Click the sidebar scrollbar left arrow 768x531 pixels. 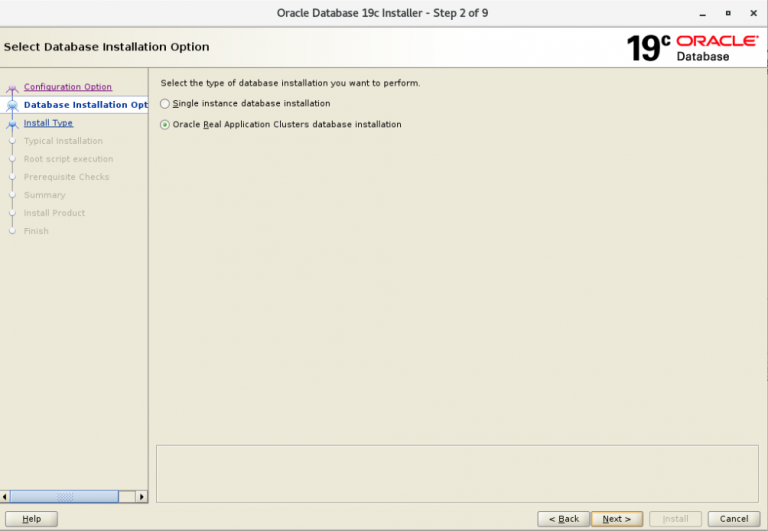click(x=6, y=497)
